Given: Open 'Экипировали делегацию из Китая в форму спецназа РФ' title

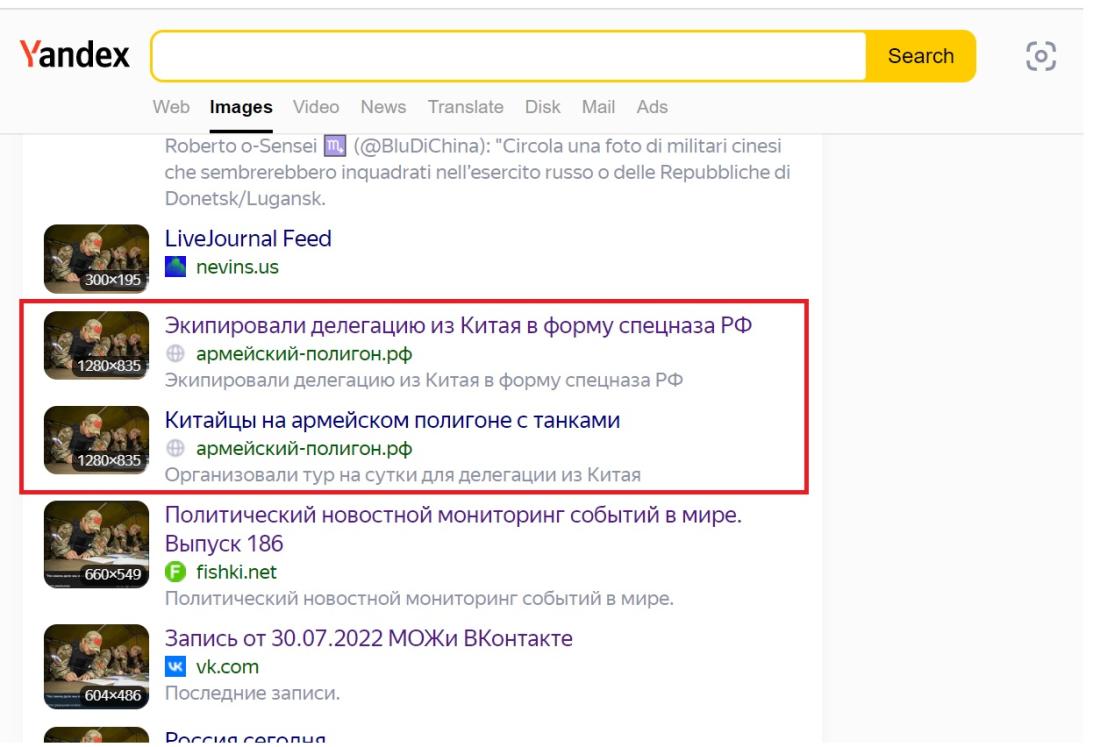Looking at the screenshot, I should click(458, 325).
